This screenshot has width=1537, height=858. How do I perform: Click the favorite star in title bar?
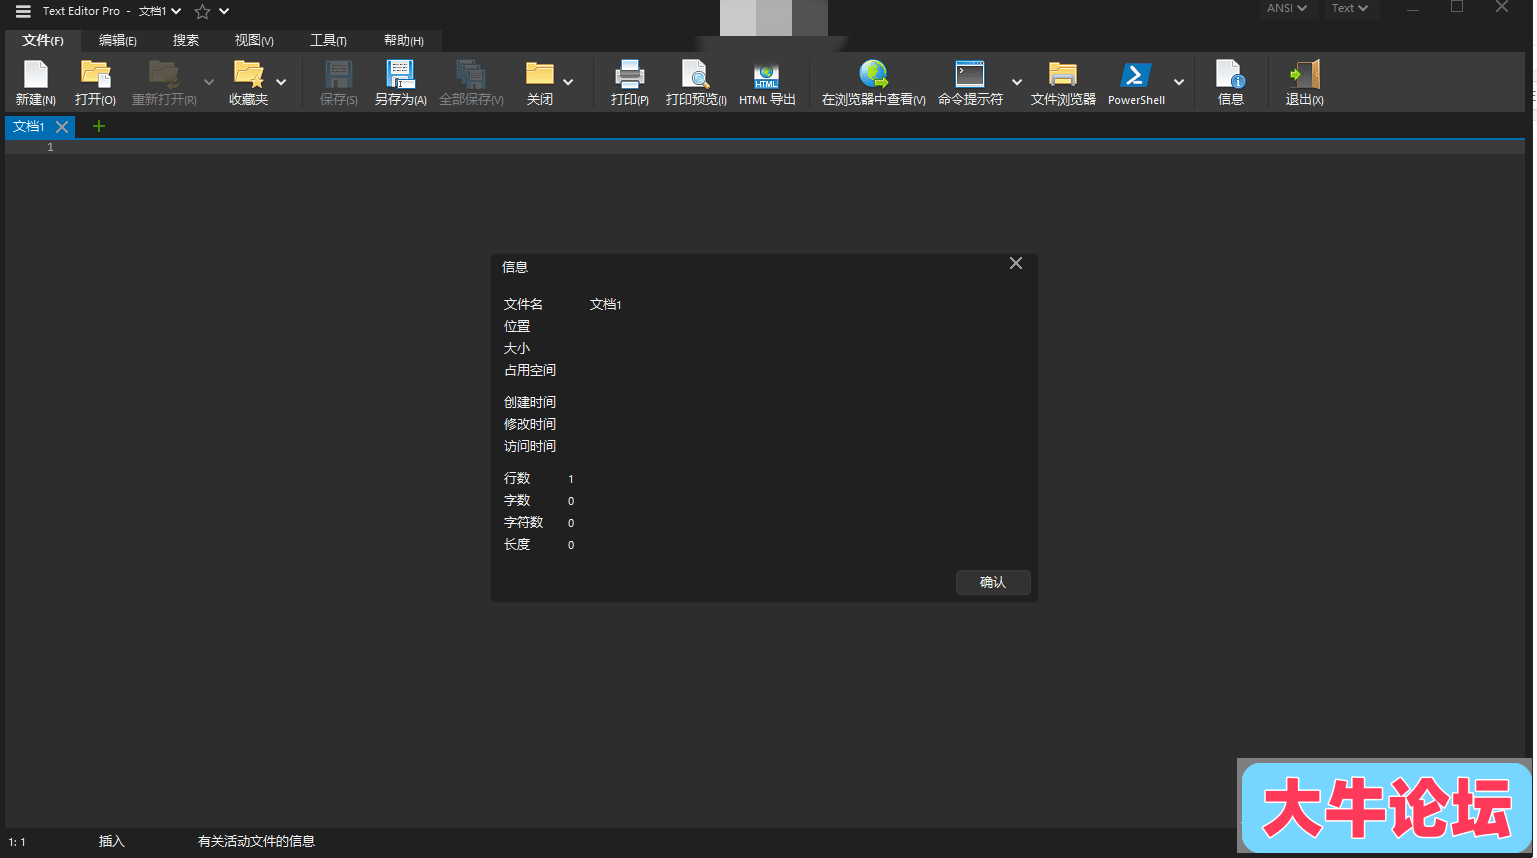(x=202, y=11)
